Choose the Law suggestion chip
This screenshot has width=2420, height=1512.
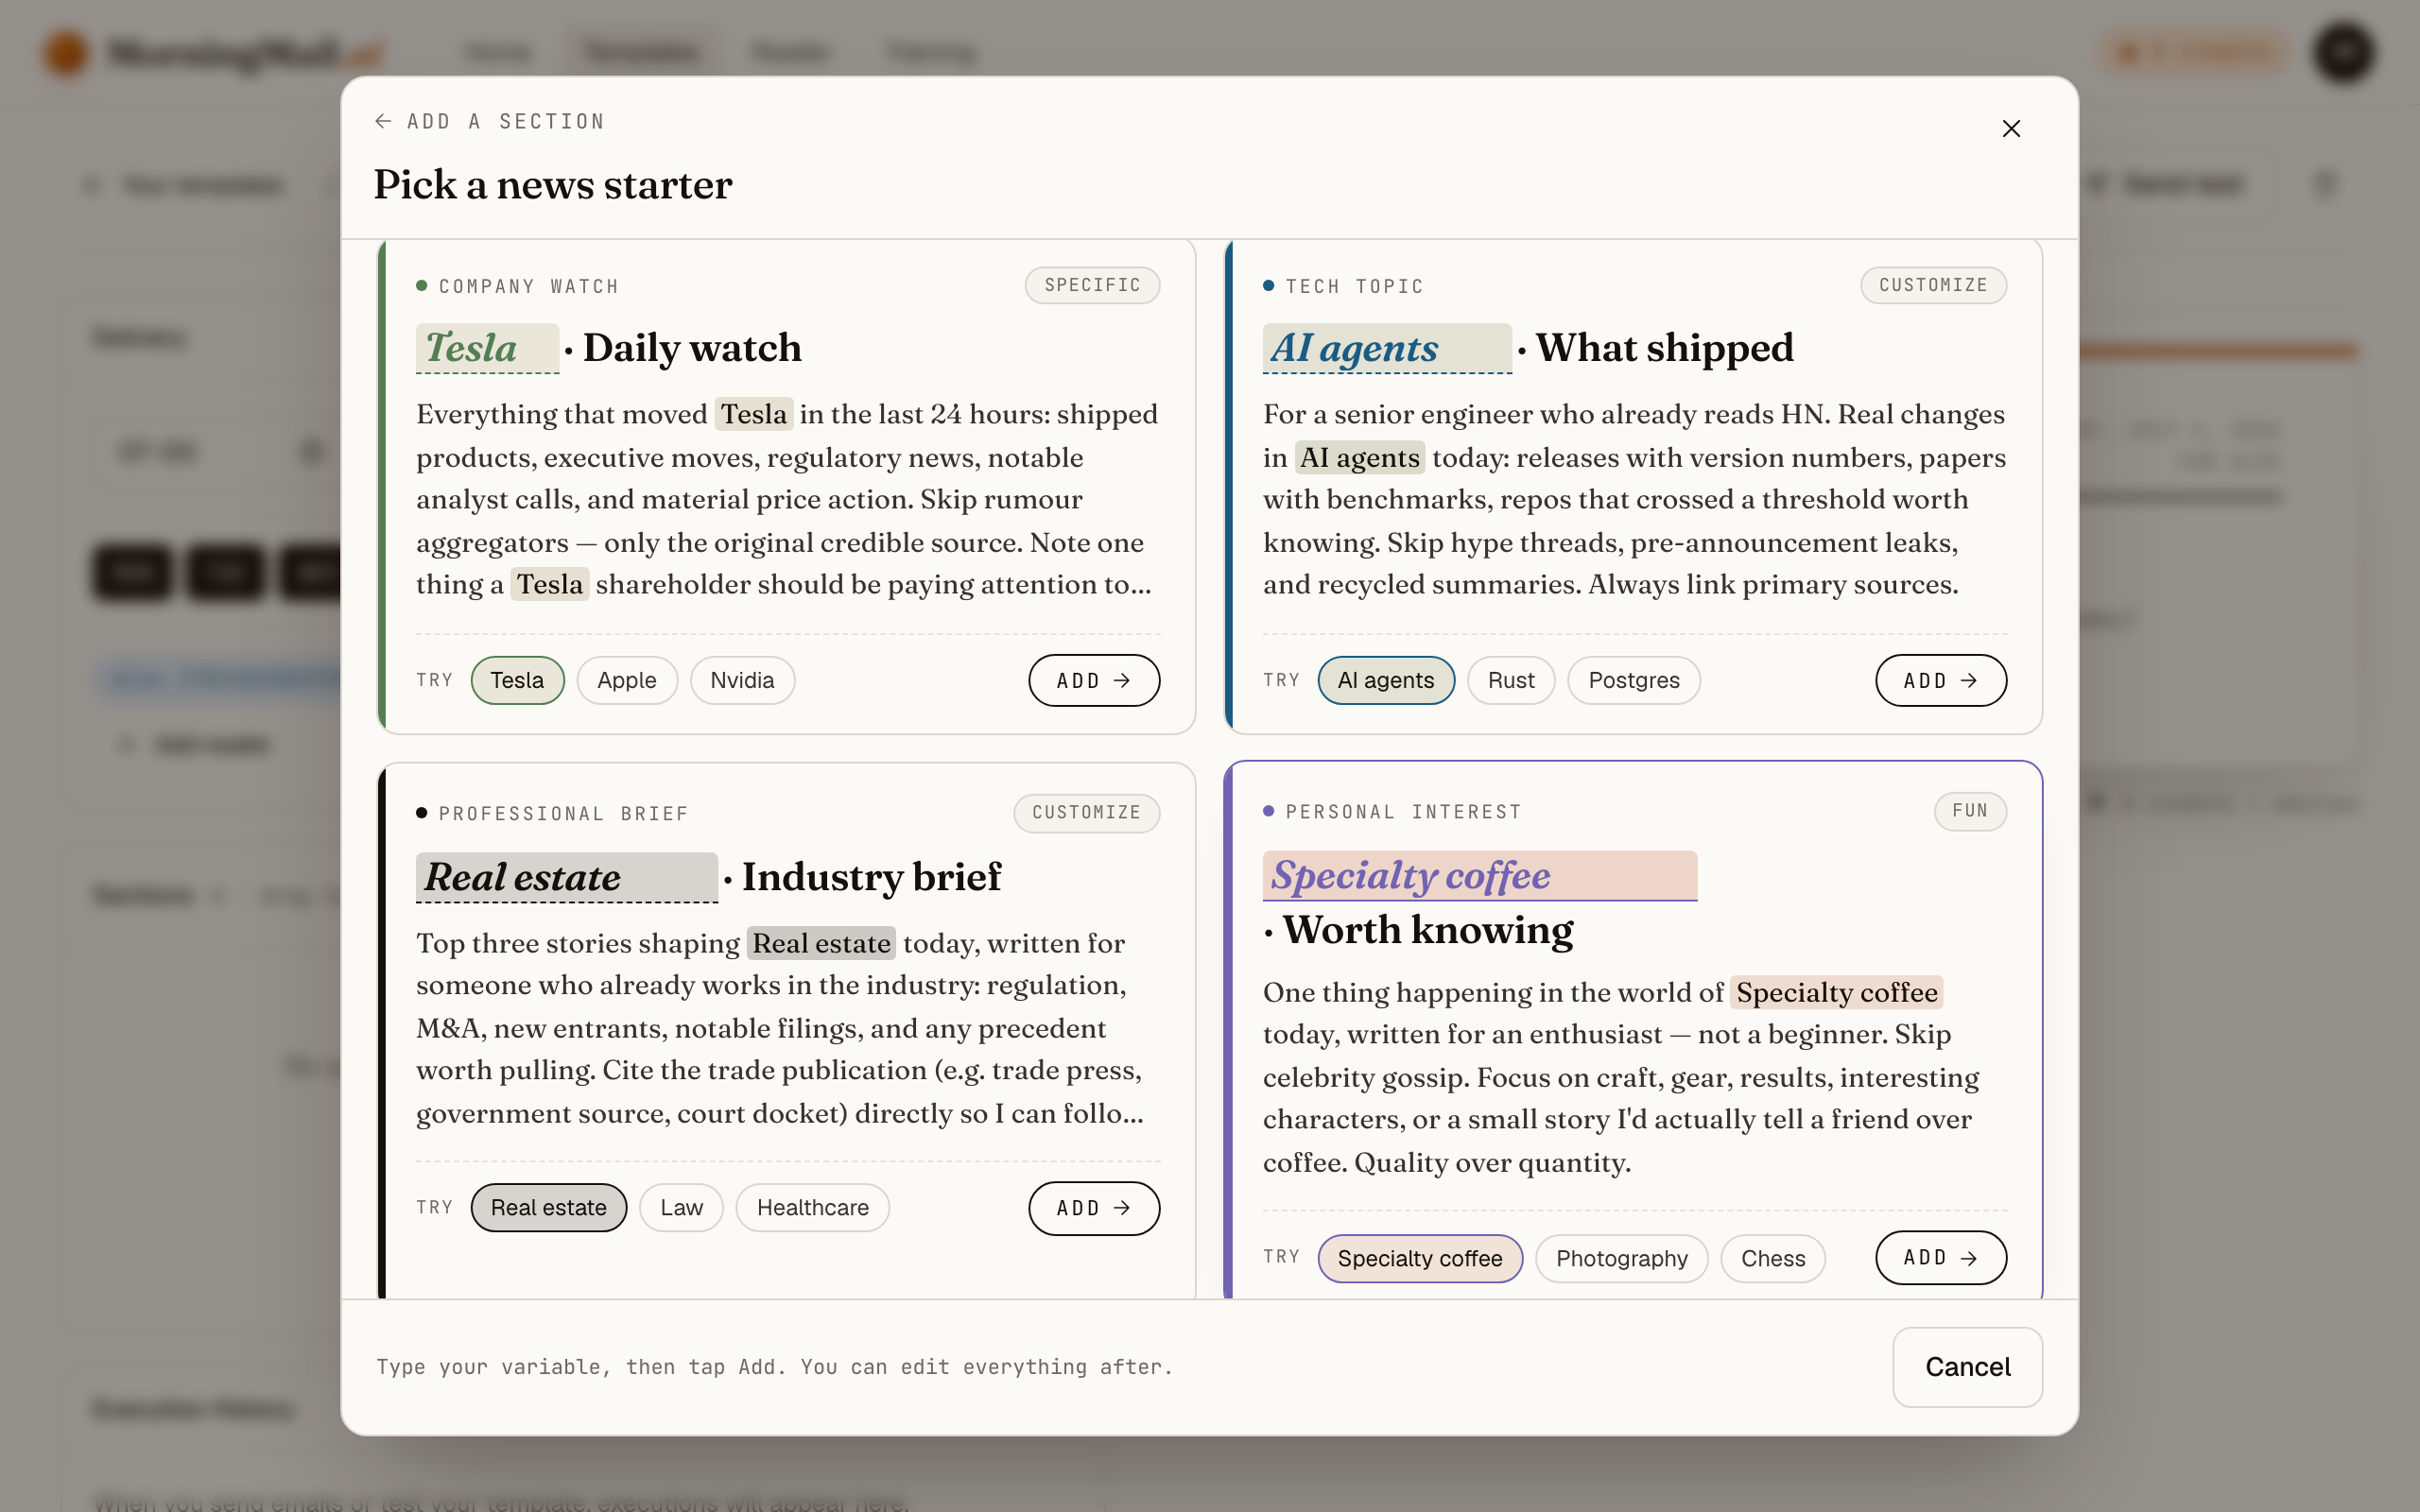coord(681,1208)
